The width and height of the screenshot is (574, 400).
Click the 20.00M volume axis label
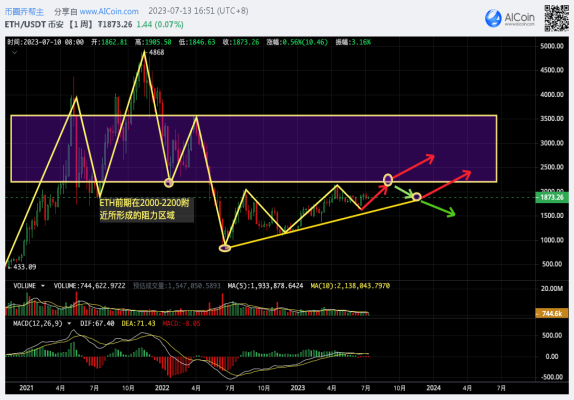[552, 289]
